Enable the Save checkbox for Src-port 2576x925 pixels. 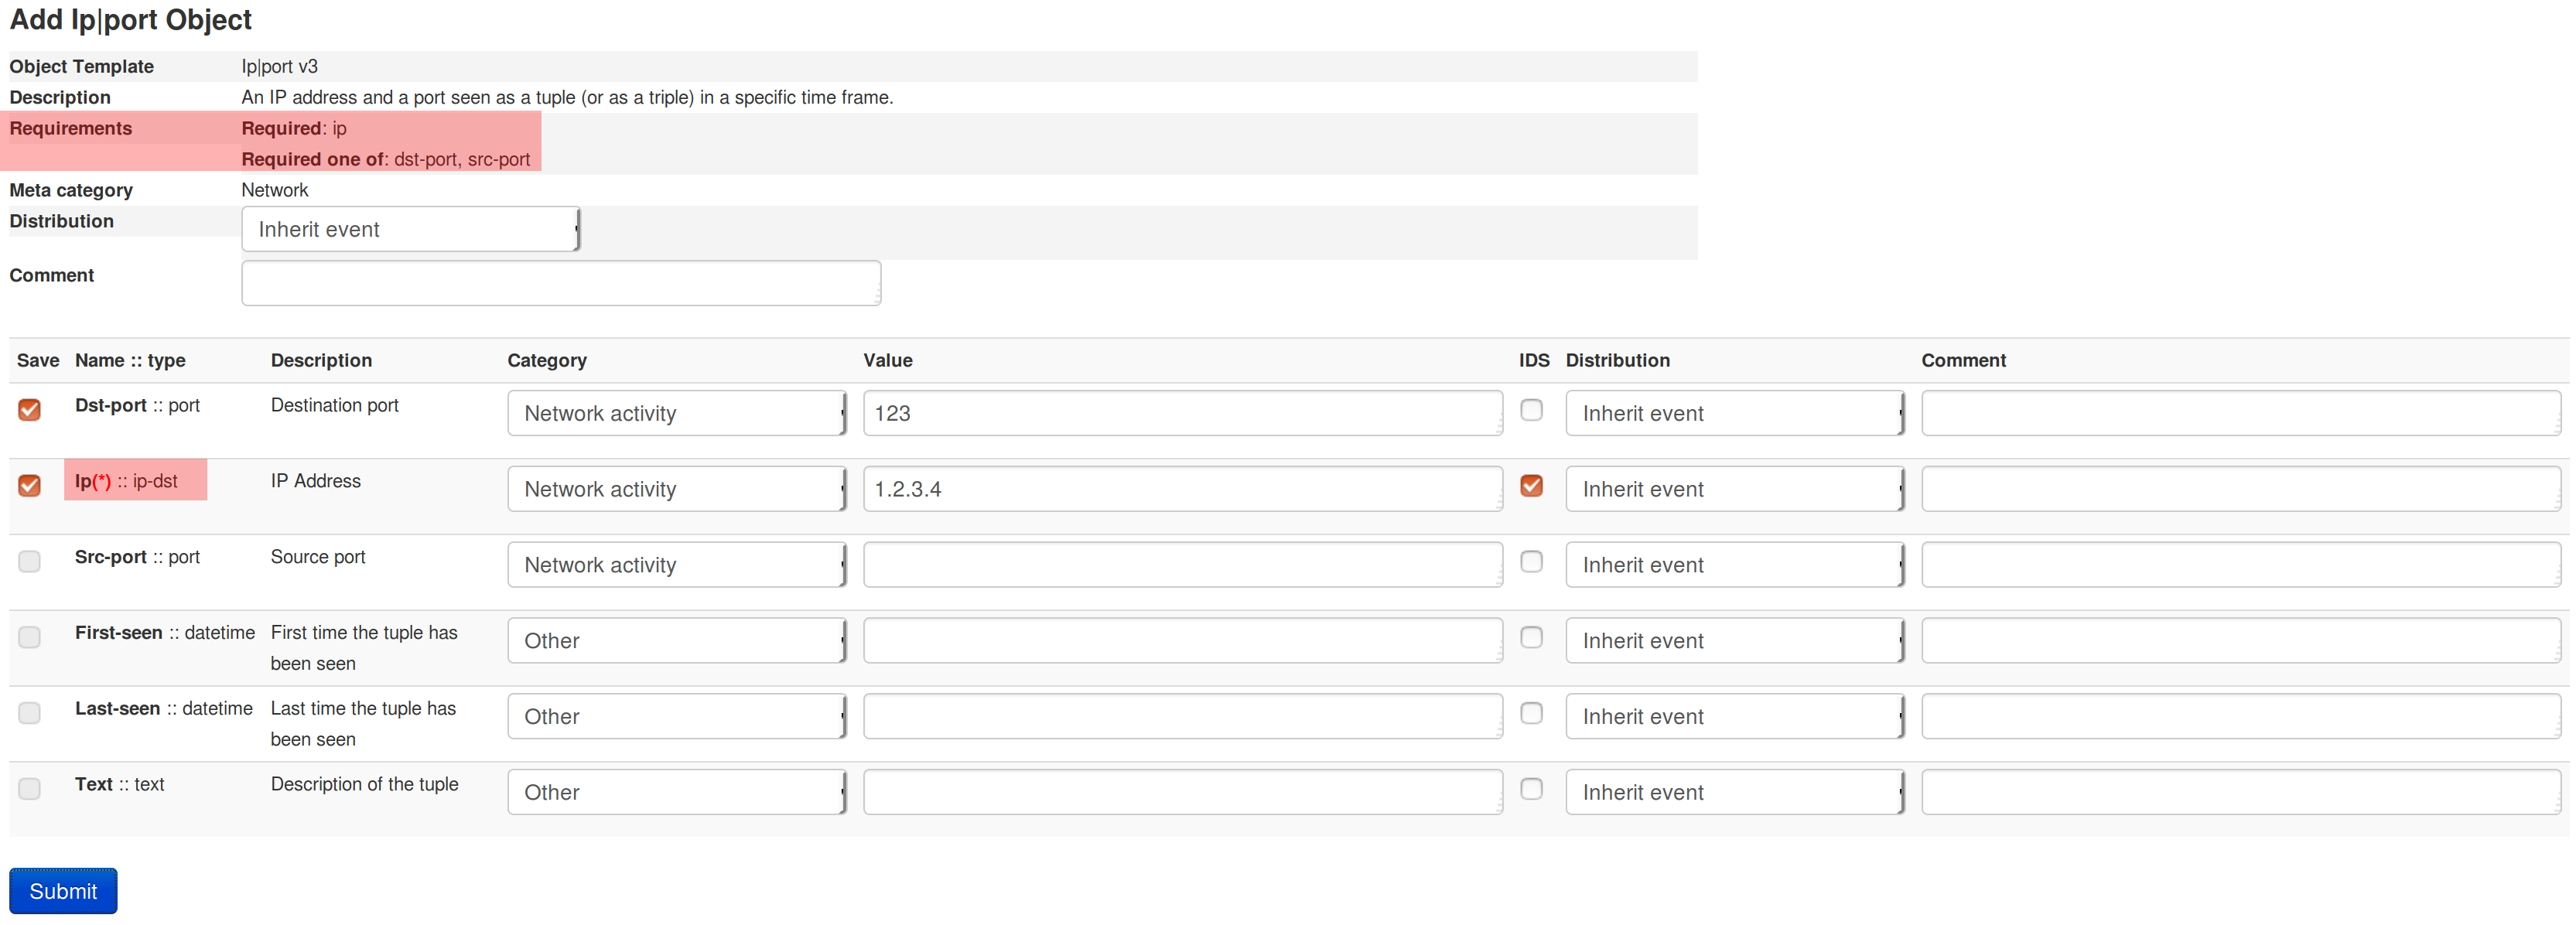coord(29,562)
